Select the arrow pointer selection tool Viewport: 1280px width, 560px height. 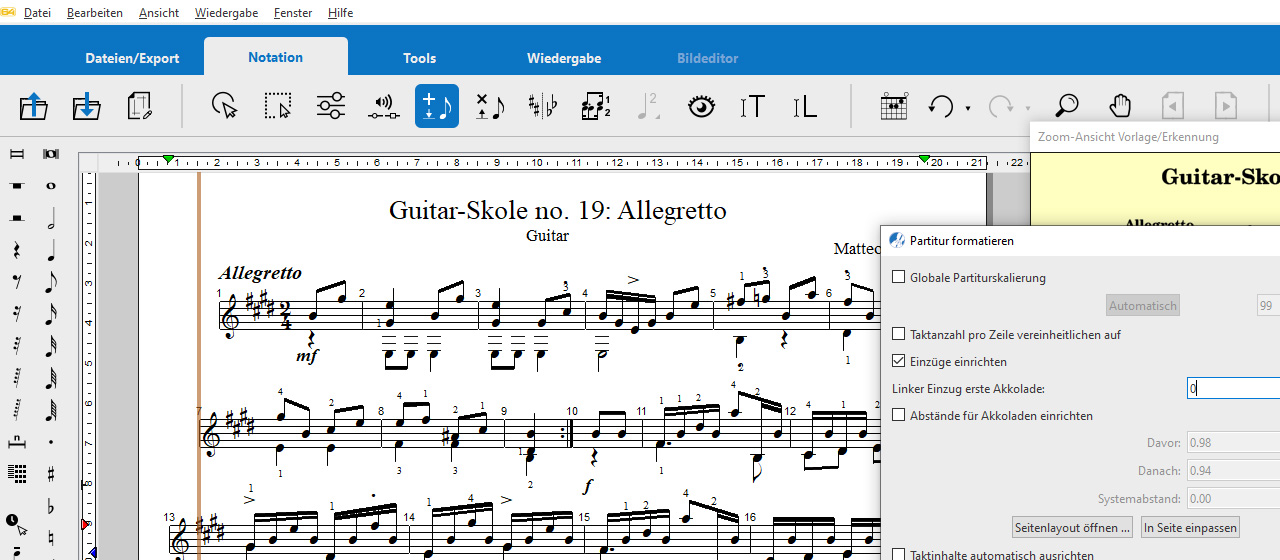click(225, 106)
